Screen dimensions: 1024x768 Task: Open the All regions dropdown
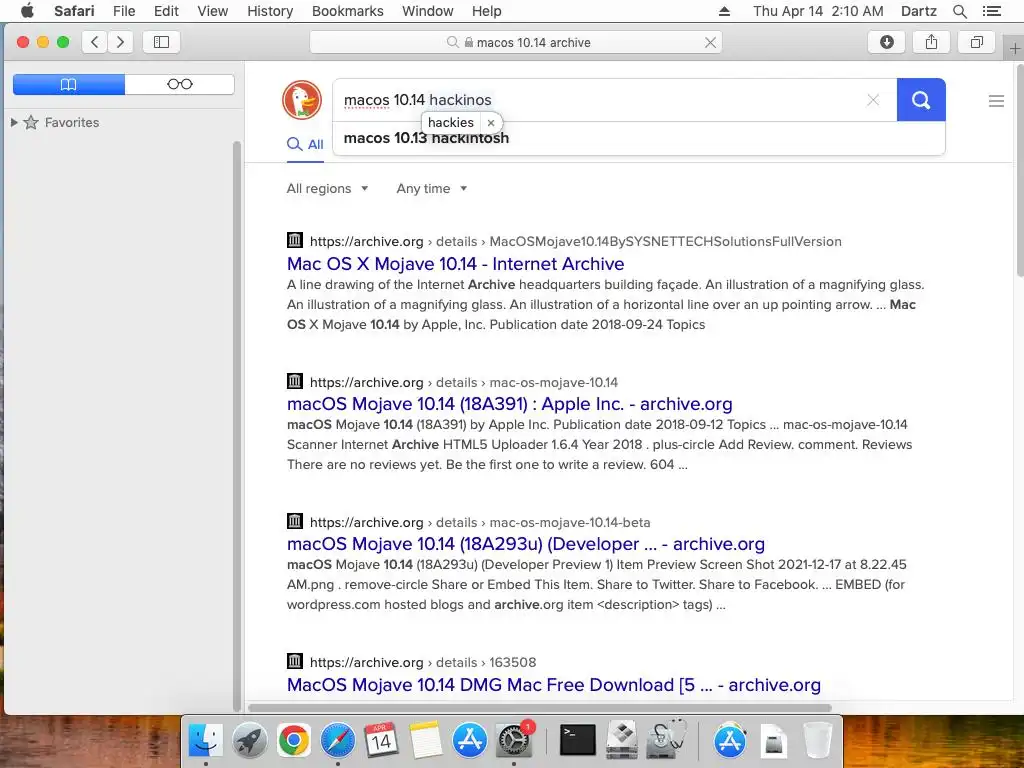pos(327,189)
